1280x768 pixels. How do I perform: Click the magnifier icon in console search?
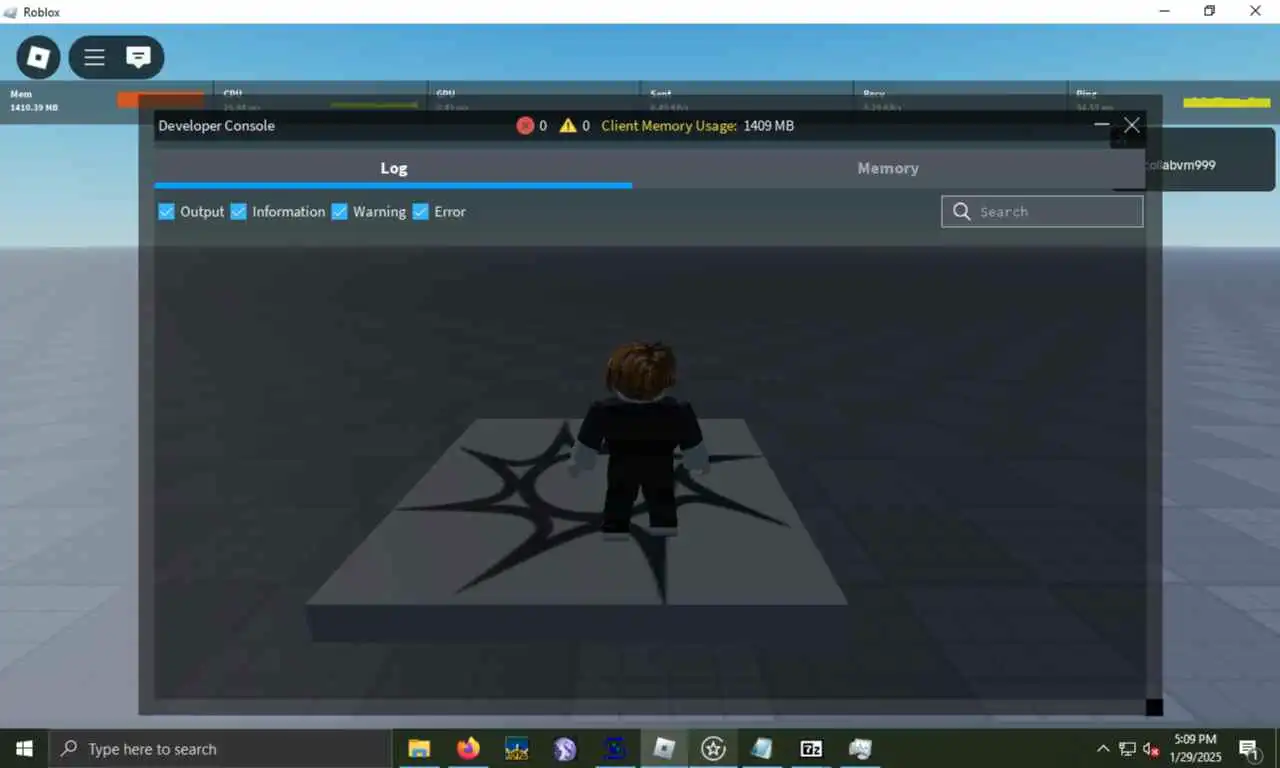pos(962,211)
